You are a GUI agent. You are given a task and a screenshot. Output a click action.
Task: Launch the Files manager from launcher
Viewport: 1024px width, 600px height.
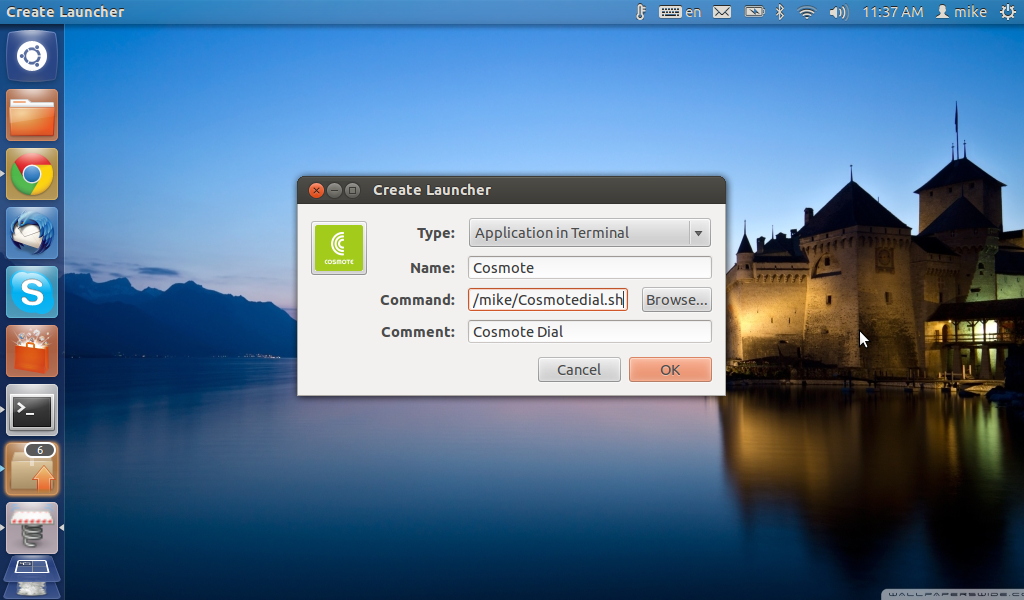(x=32, y=115)
